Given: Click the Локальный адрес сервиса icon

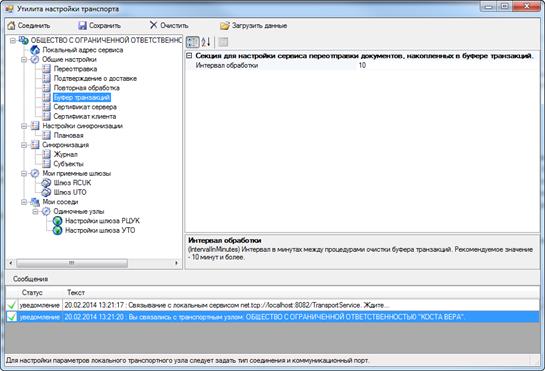Looking at the screenshot, I should point(35,50).
